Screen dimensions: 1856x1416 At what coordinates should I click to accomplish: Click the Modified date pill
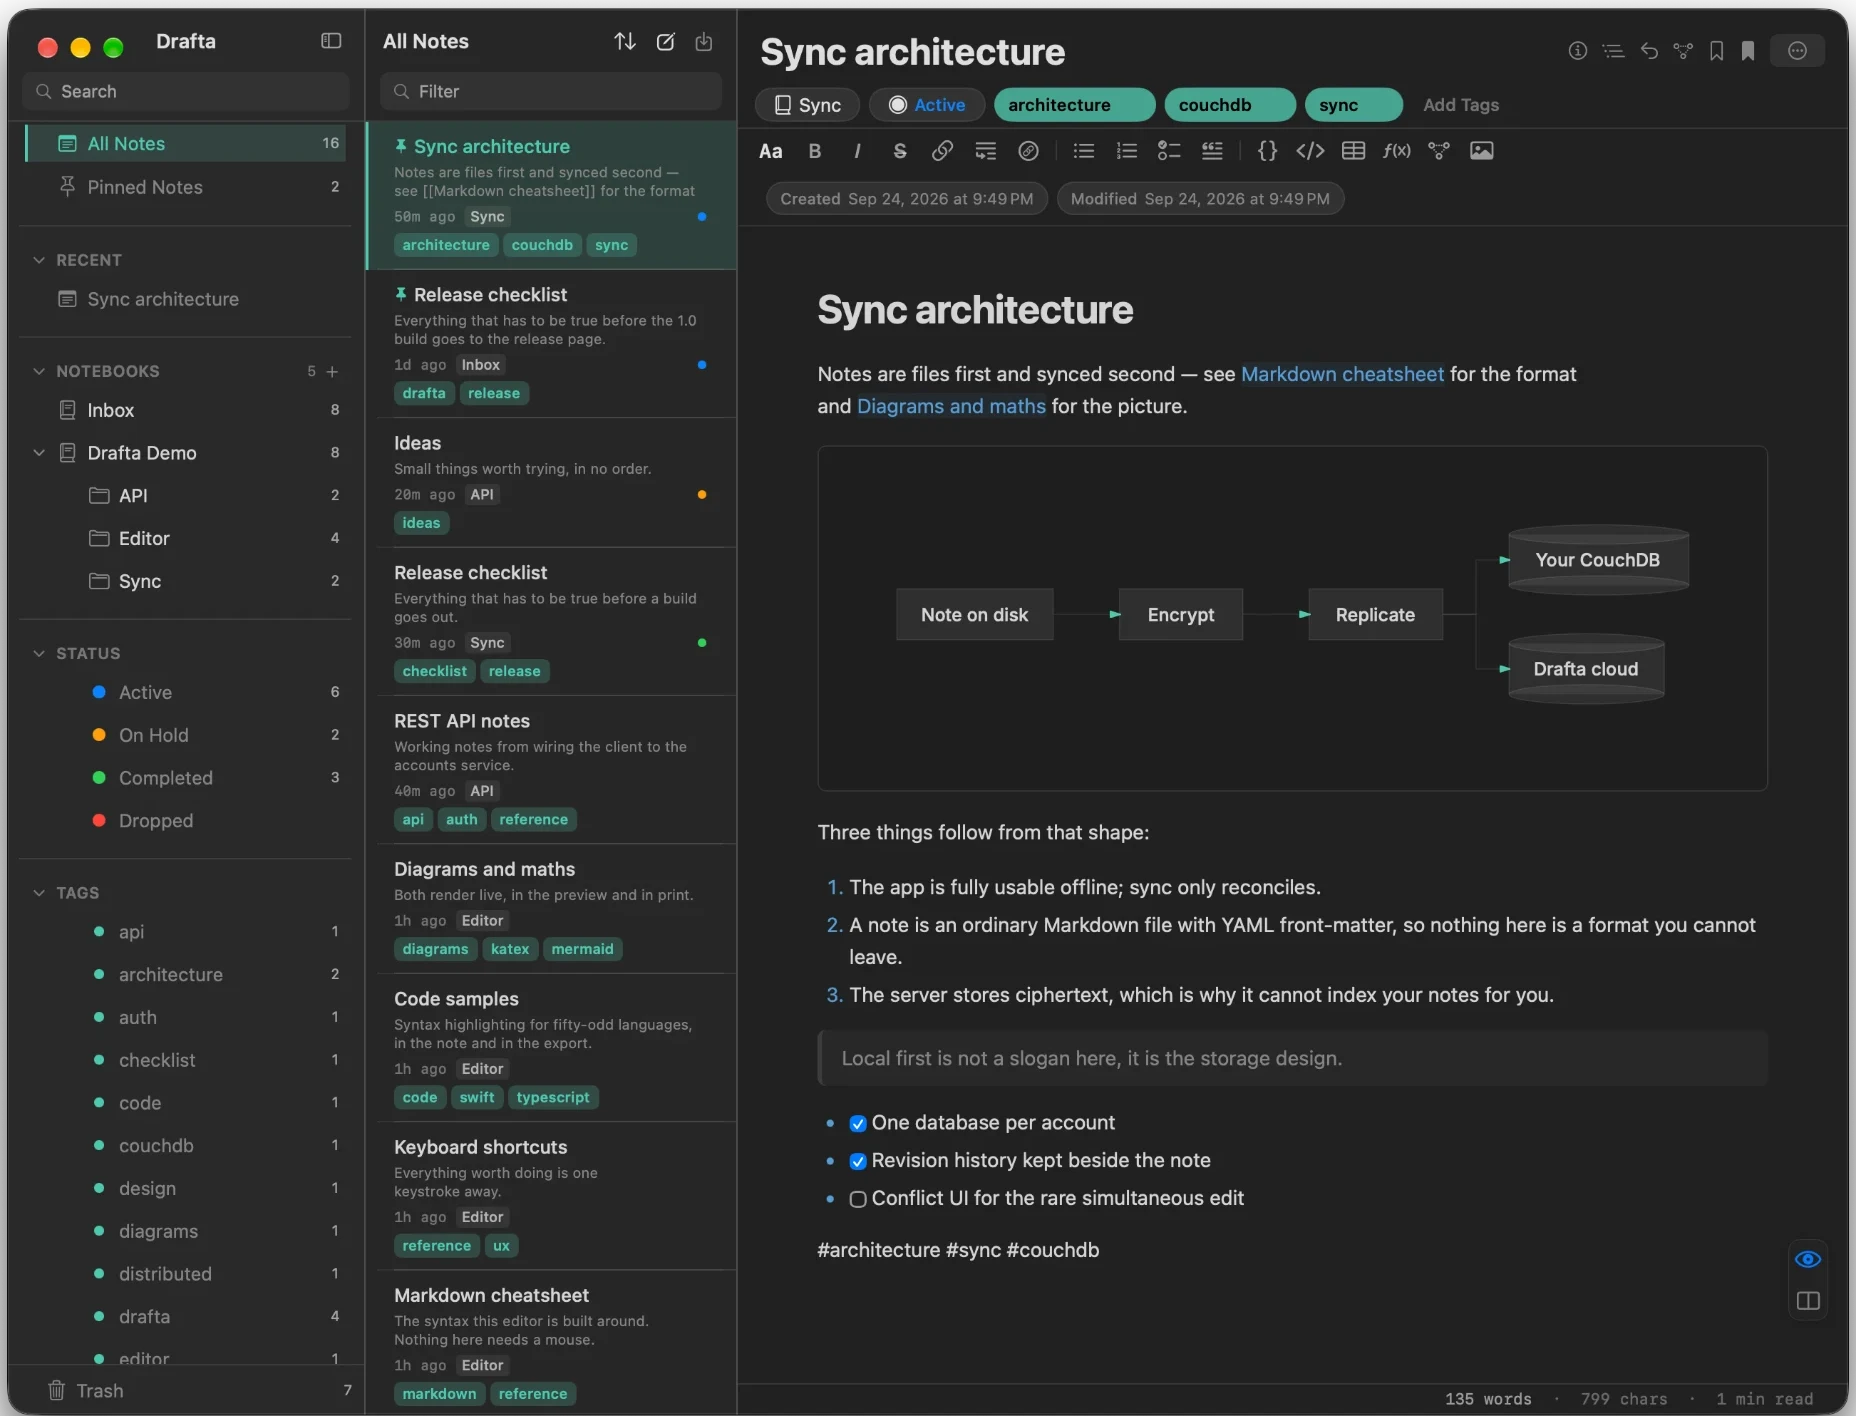pos(1200,199)
